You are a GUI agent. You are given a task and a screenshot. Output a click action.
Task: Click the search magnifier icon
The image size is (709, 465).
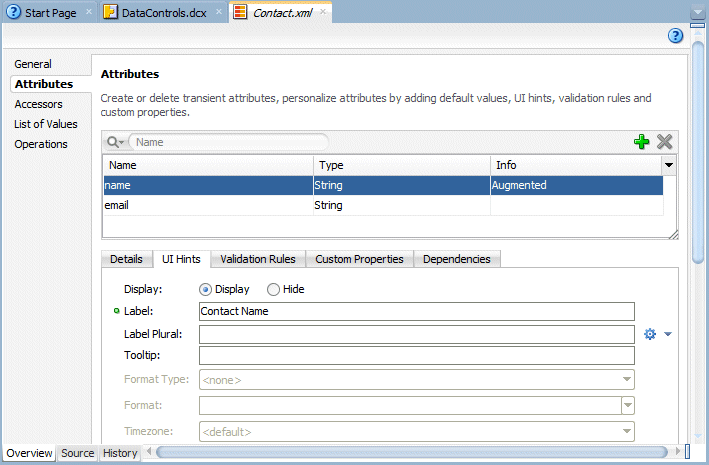point(113,142)
